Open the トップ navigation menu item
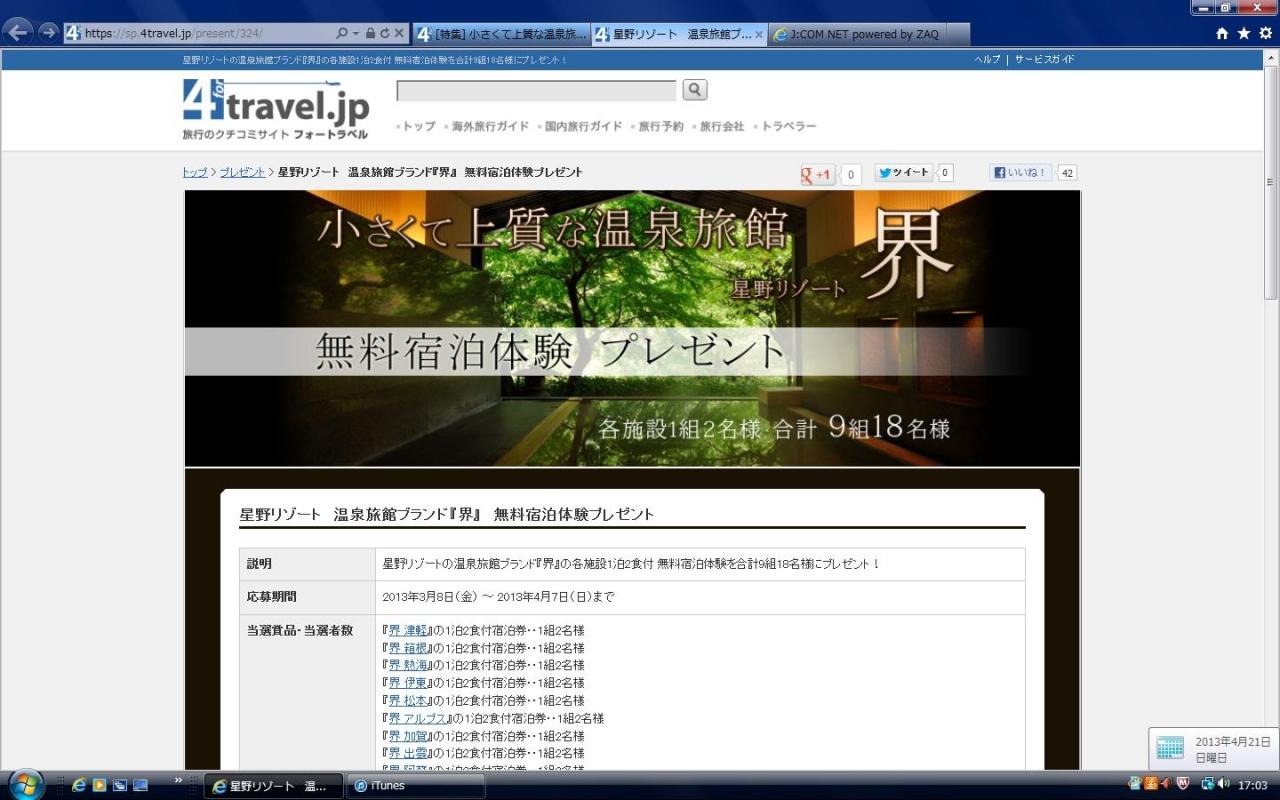The height and width of the screenshot is (800, 1280). [x=418, y=126]
